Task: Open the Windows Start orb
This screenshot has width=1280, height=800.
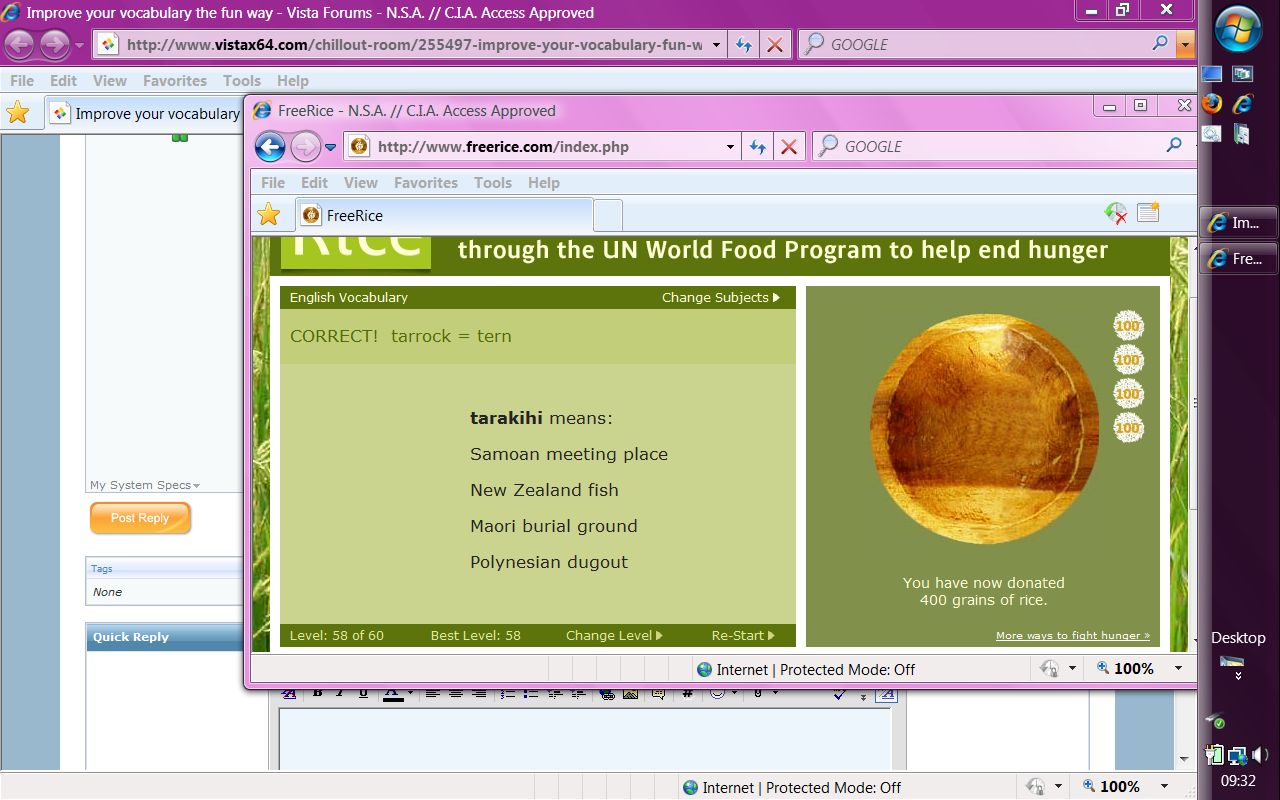Action: pos(1238,30)
